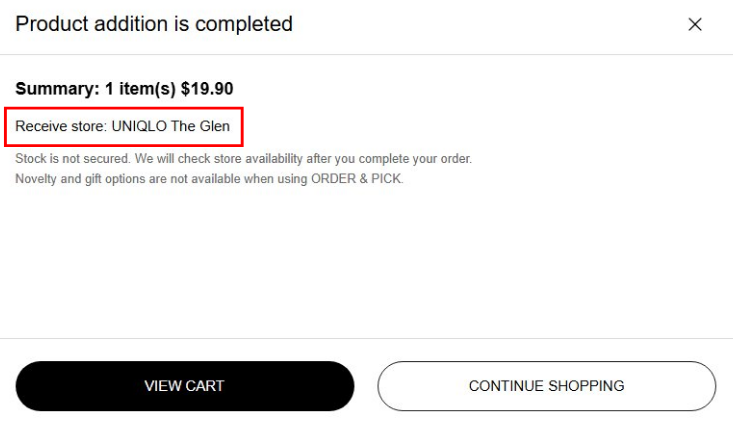Image resolution: width=733 pixels, height=432 pixels.
Task: Select the 'UNIQLO The Glen' store name
Action: (x=170, y=127)
